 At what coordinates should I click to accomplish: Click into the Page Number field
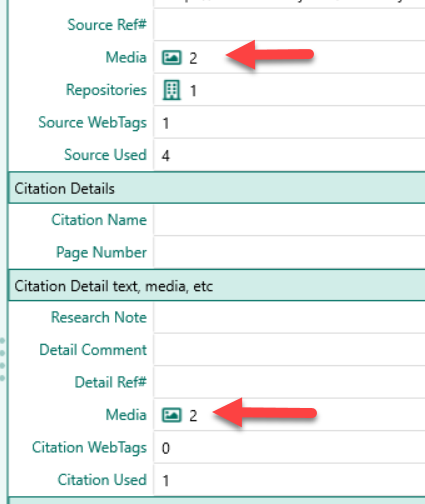(289, 252)
